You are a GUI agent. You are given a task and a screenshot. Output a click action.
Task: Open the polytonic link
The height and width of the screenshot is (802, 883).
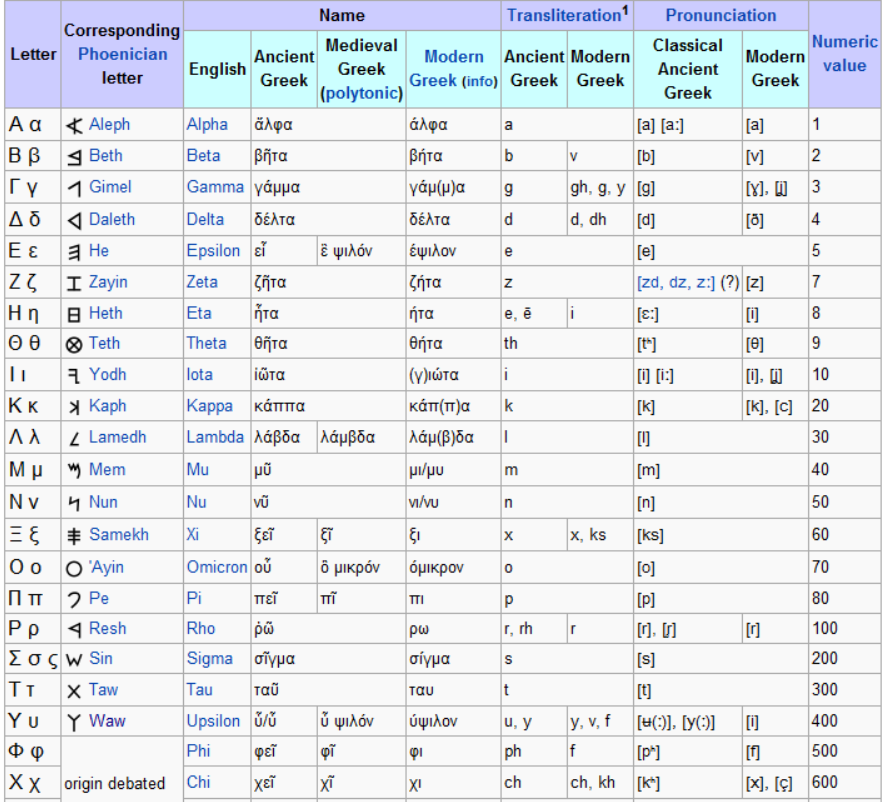coord(362,93)
